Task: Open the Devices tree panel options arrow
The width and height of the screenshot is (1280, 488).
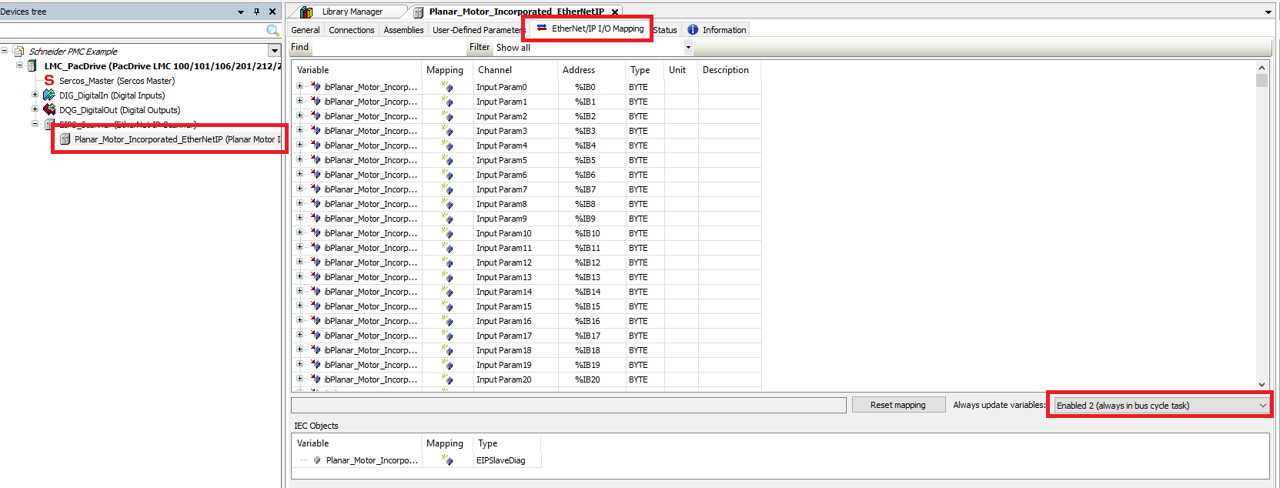Action: (x=241, y=12)
